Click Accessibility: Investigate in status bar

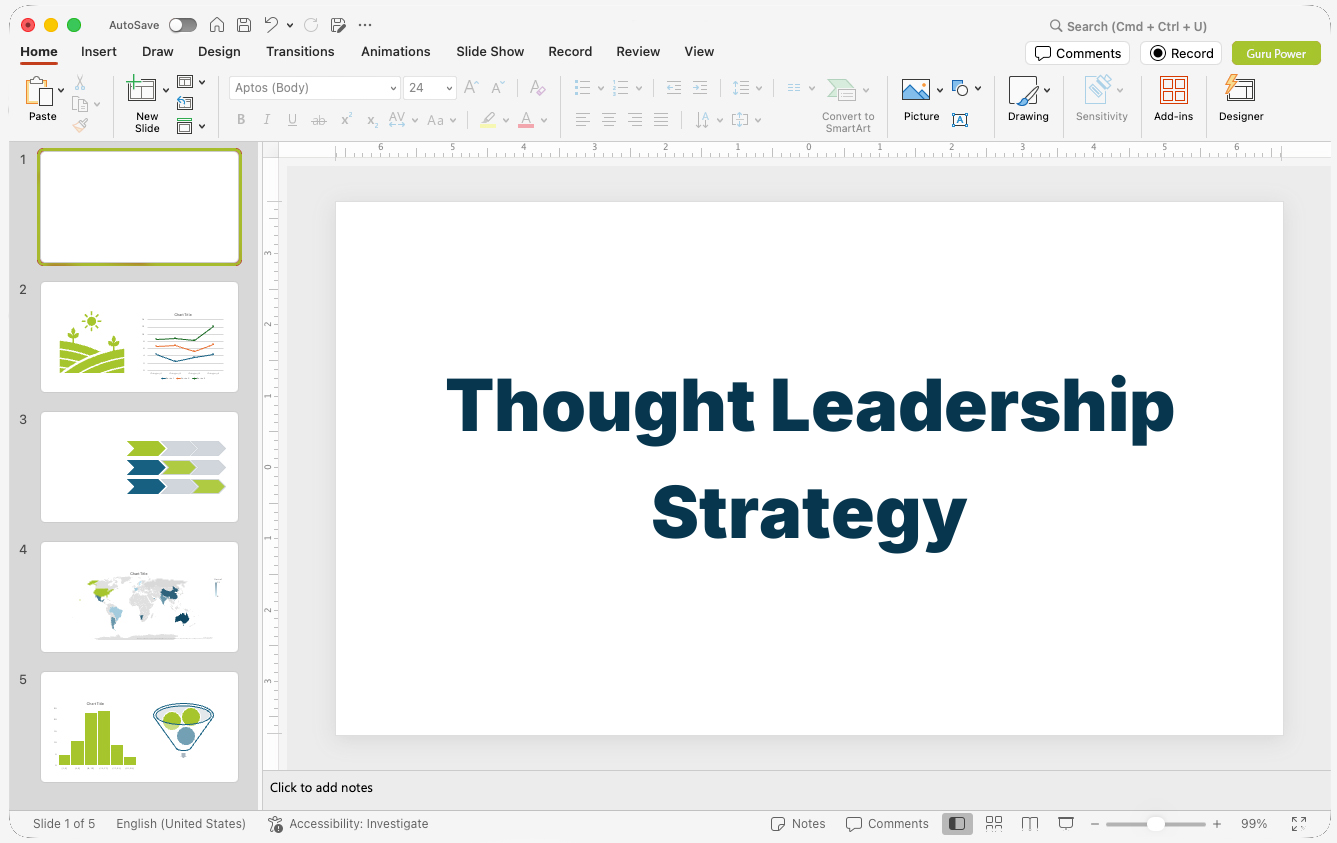tap(348, 824)
